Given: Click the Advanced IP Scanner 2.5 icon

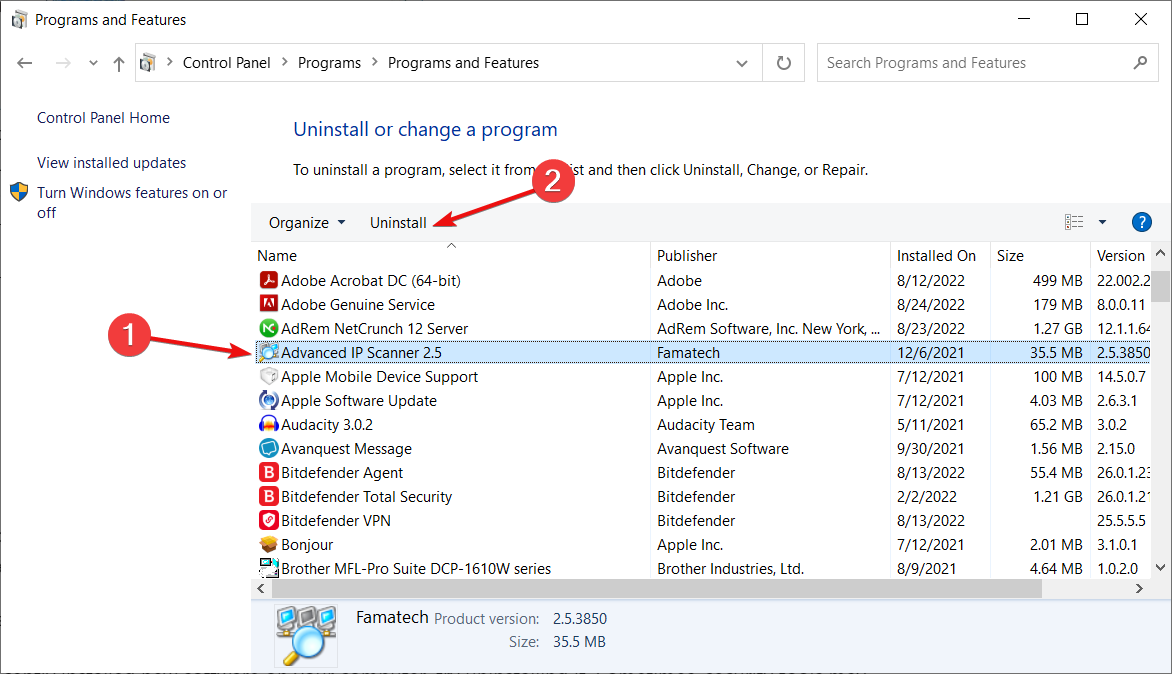Looking at the screenshot, I should pyautogui.click(x=268, y=352).
